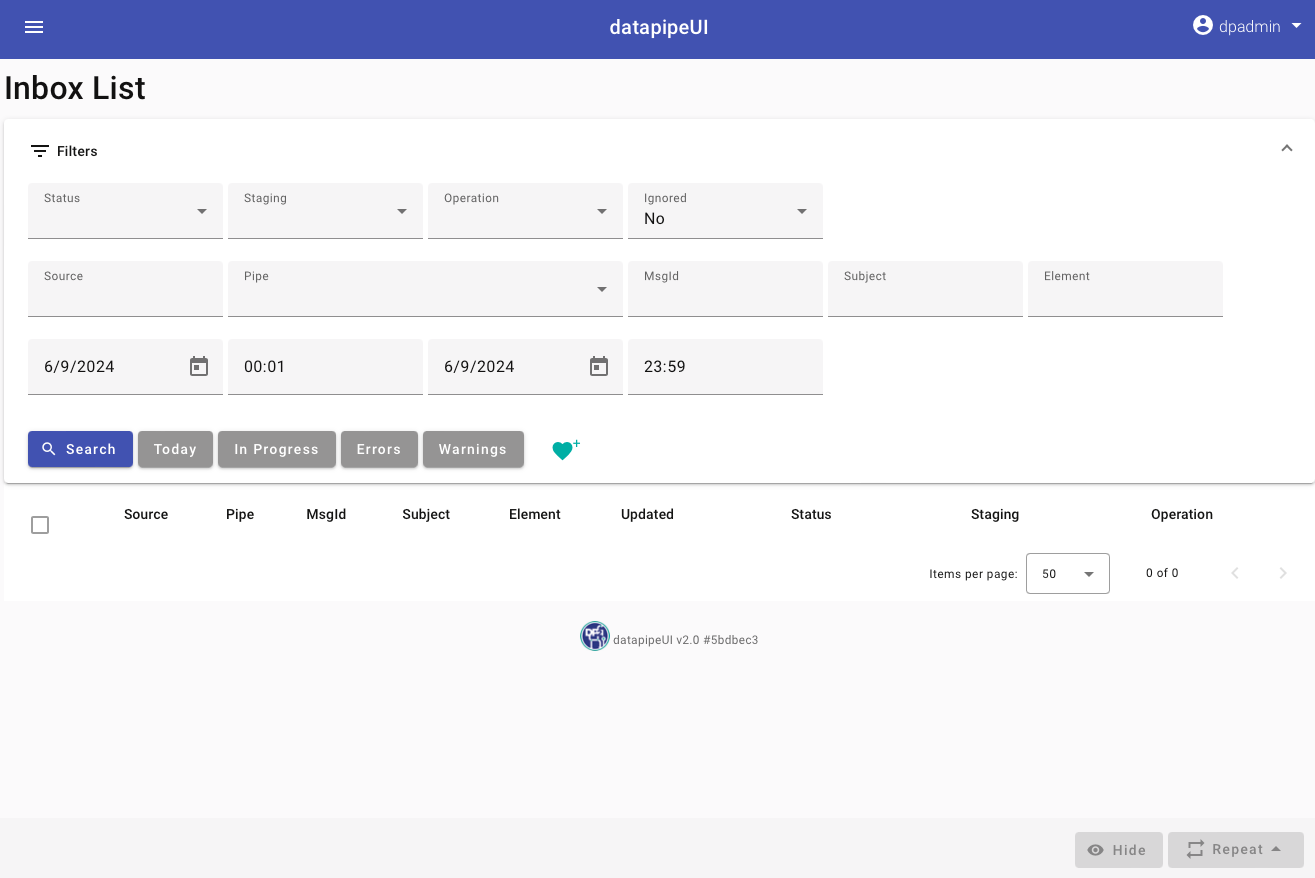Click the dpadmin user account icon
1315x878 pixels.
1203,26
